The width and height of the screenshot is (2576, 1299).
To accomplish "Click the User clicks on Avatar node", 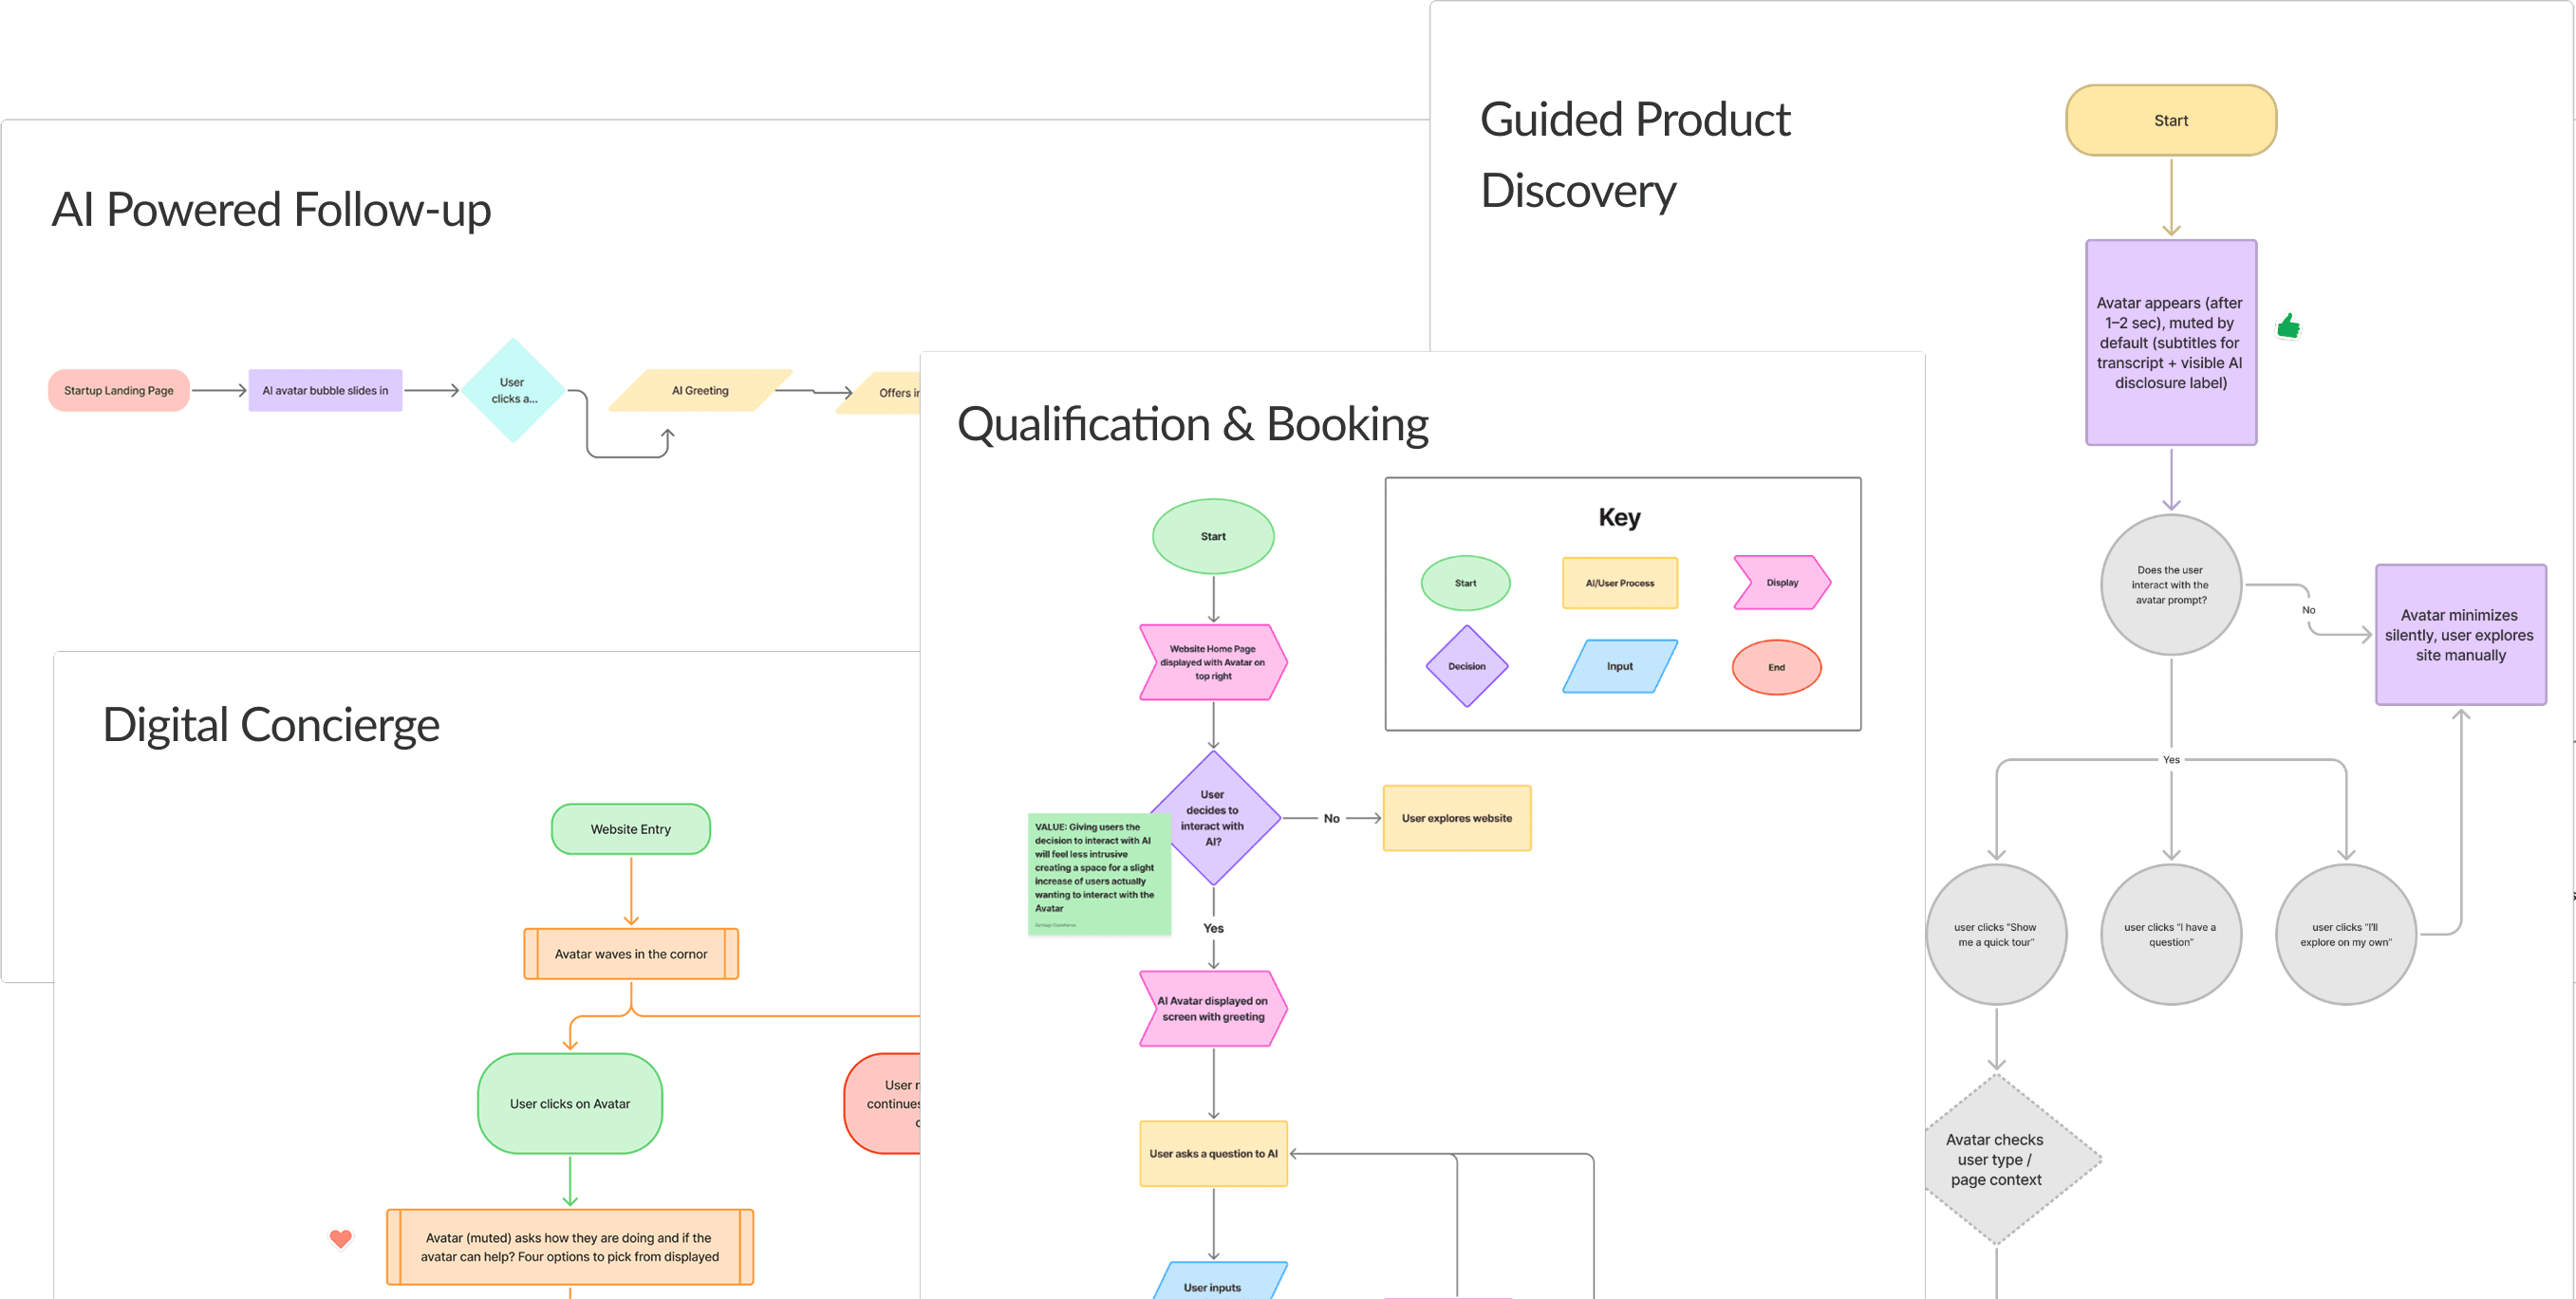I will 569,1103.
